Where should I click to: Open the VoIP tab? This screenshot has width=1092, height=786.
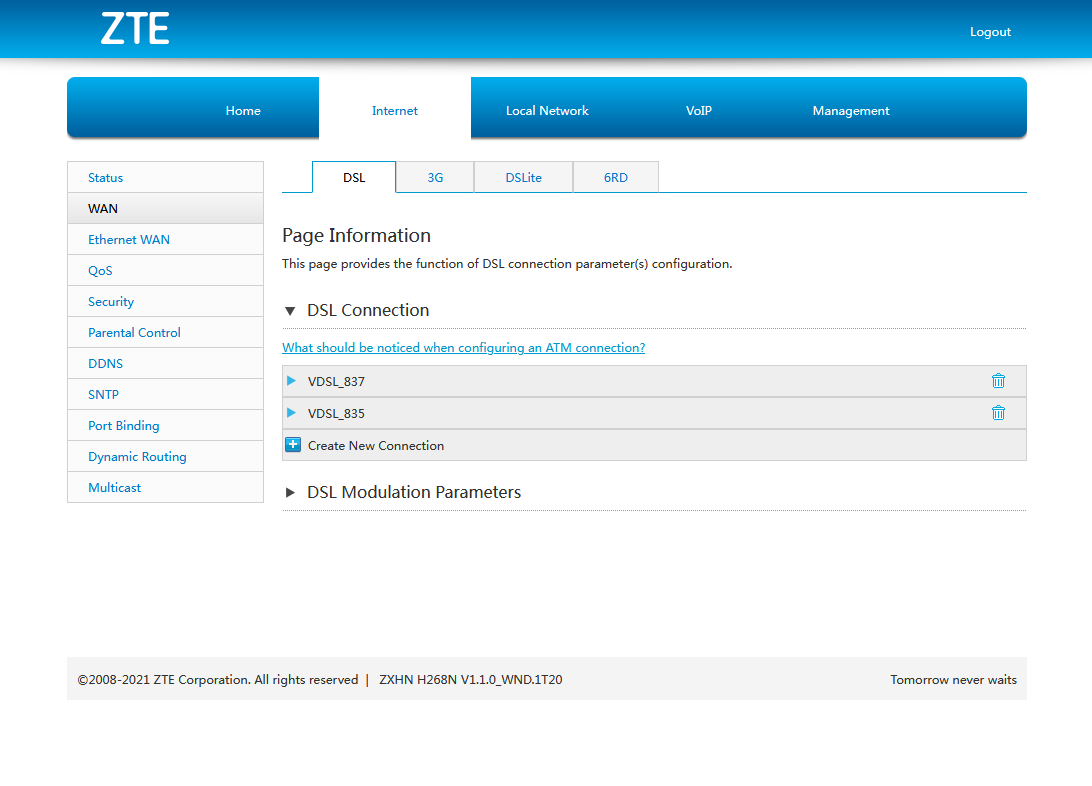tap(699, 111)
